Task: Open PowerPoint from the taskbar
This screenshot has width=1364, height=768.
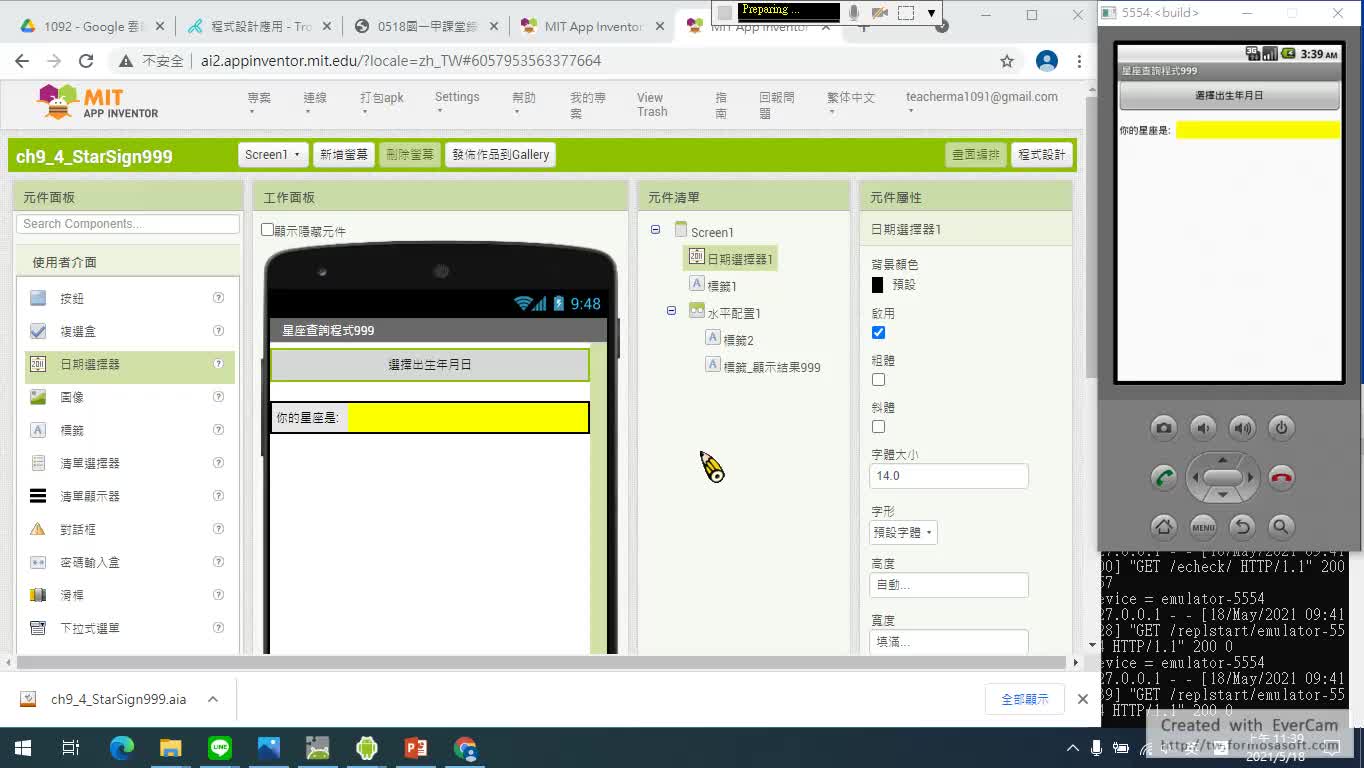Action: click(x=416, y=747)
